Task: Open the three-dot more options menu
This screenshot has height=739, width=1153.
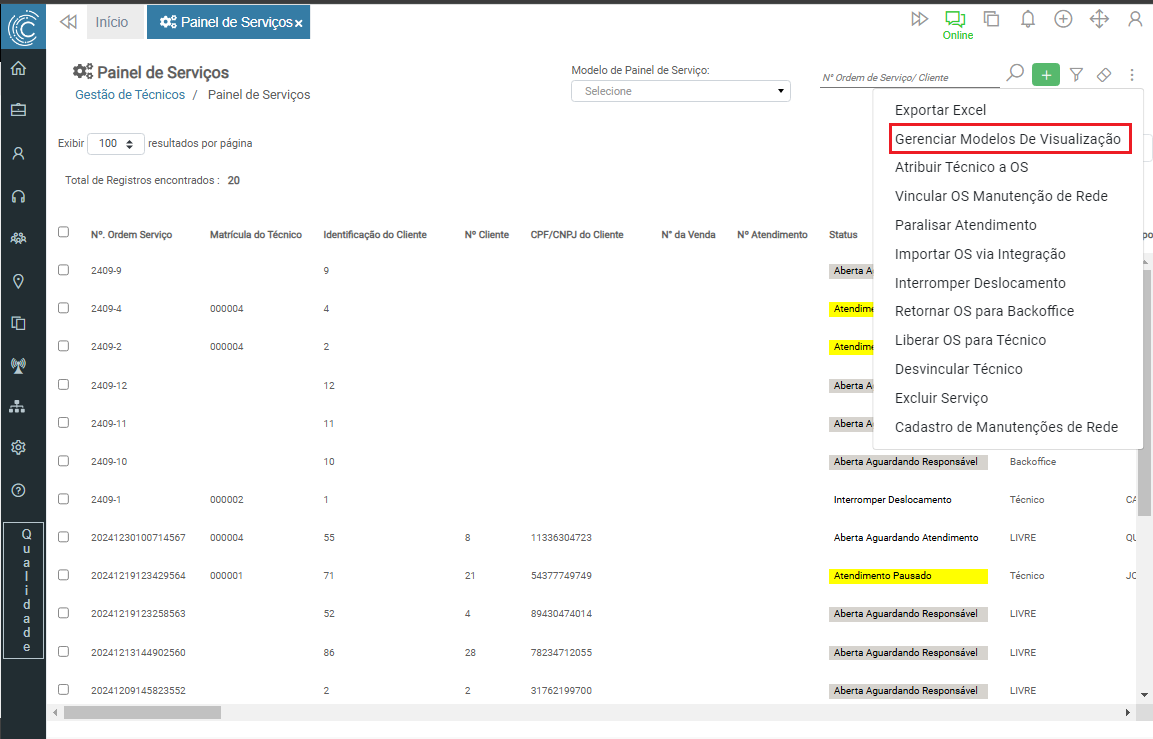Action: [x=1132, y=75]
